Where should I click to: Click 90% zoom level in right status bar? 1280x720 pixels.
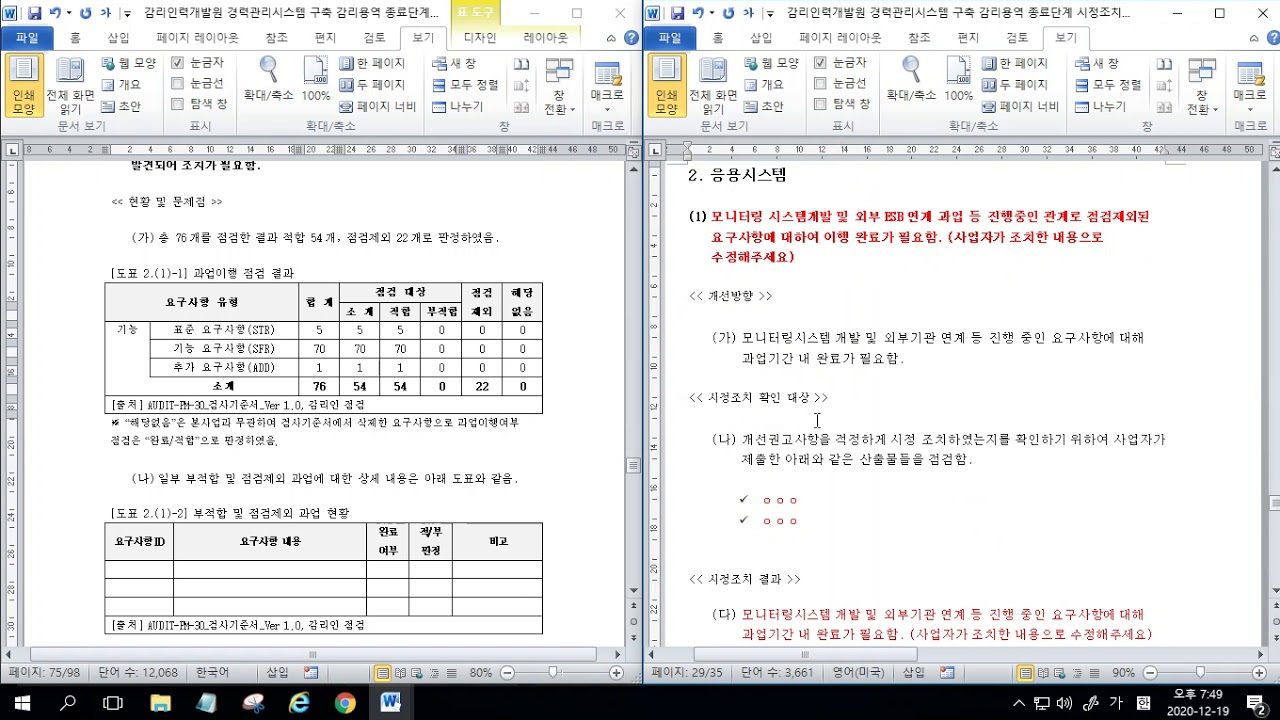(1123, 673)
